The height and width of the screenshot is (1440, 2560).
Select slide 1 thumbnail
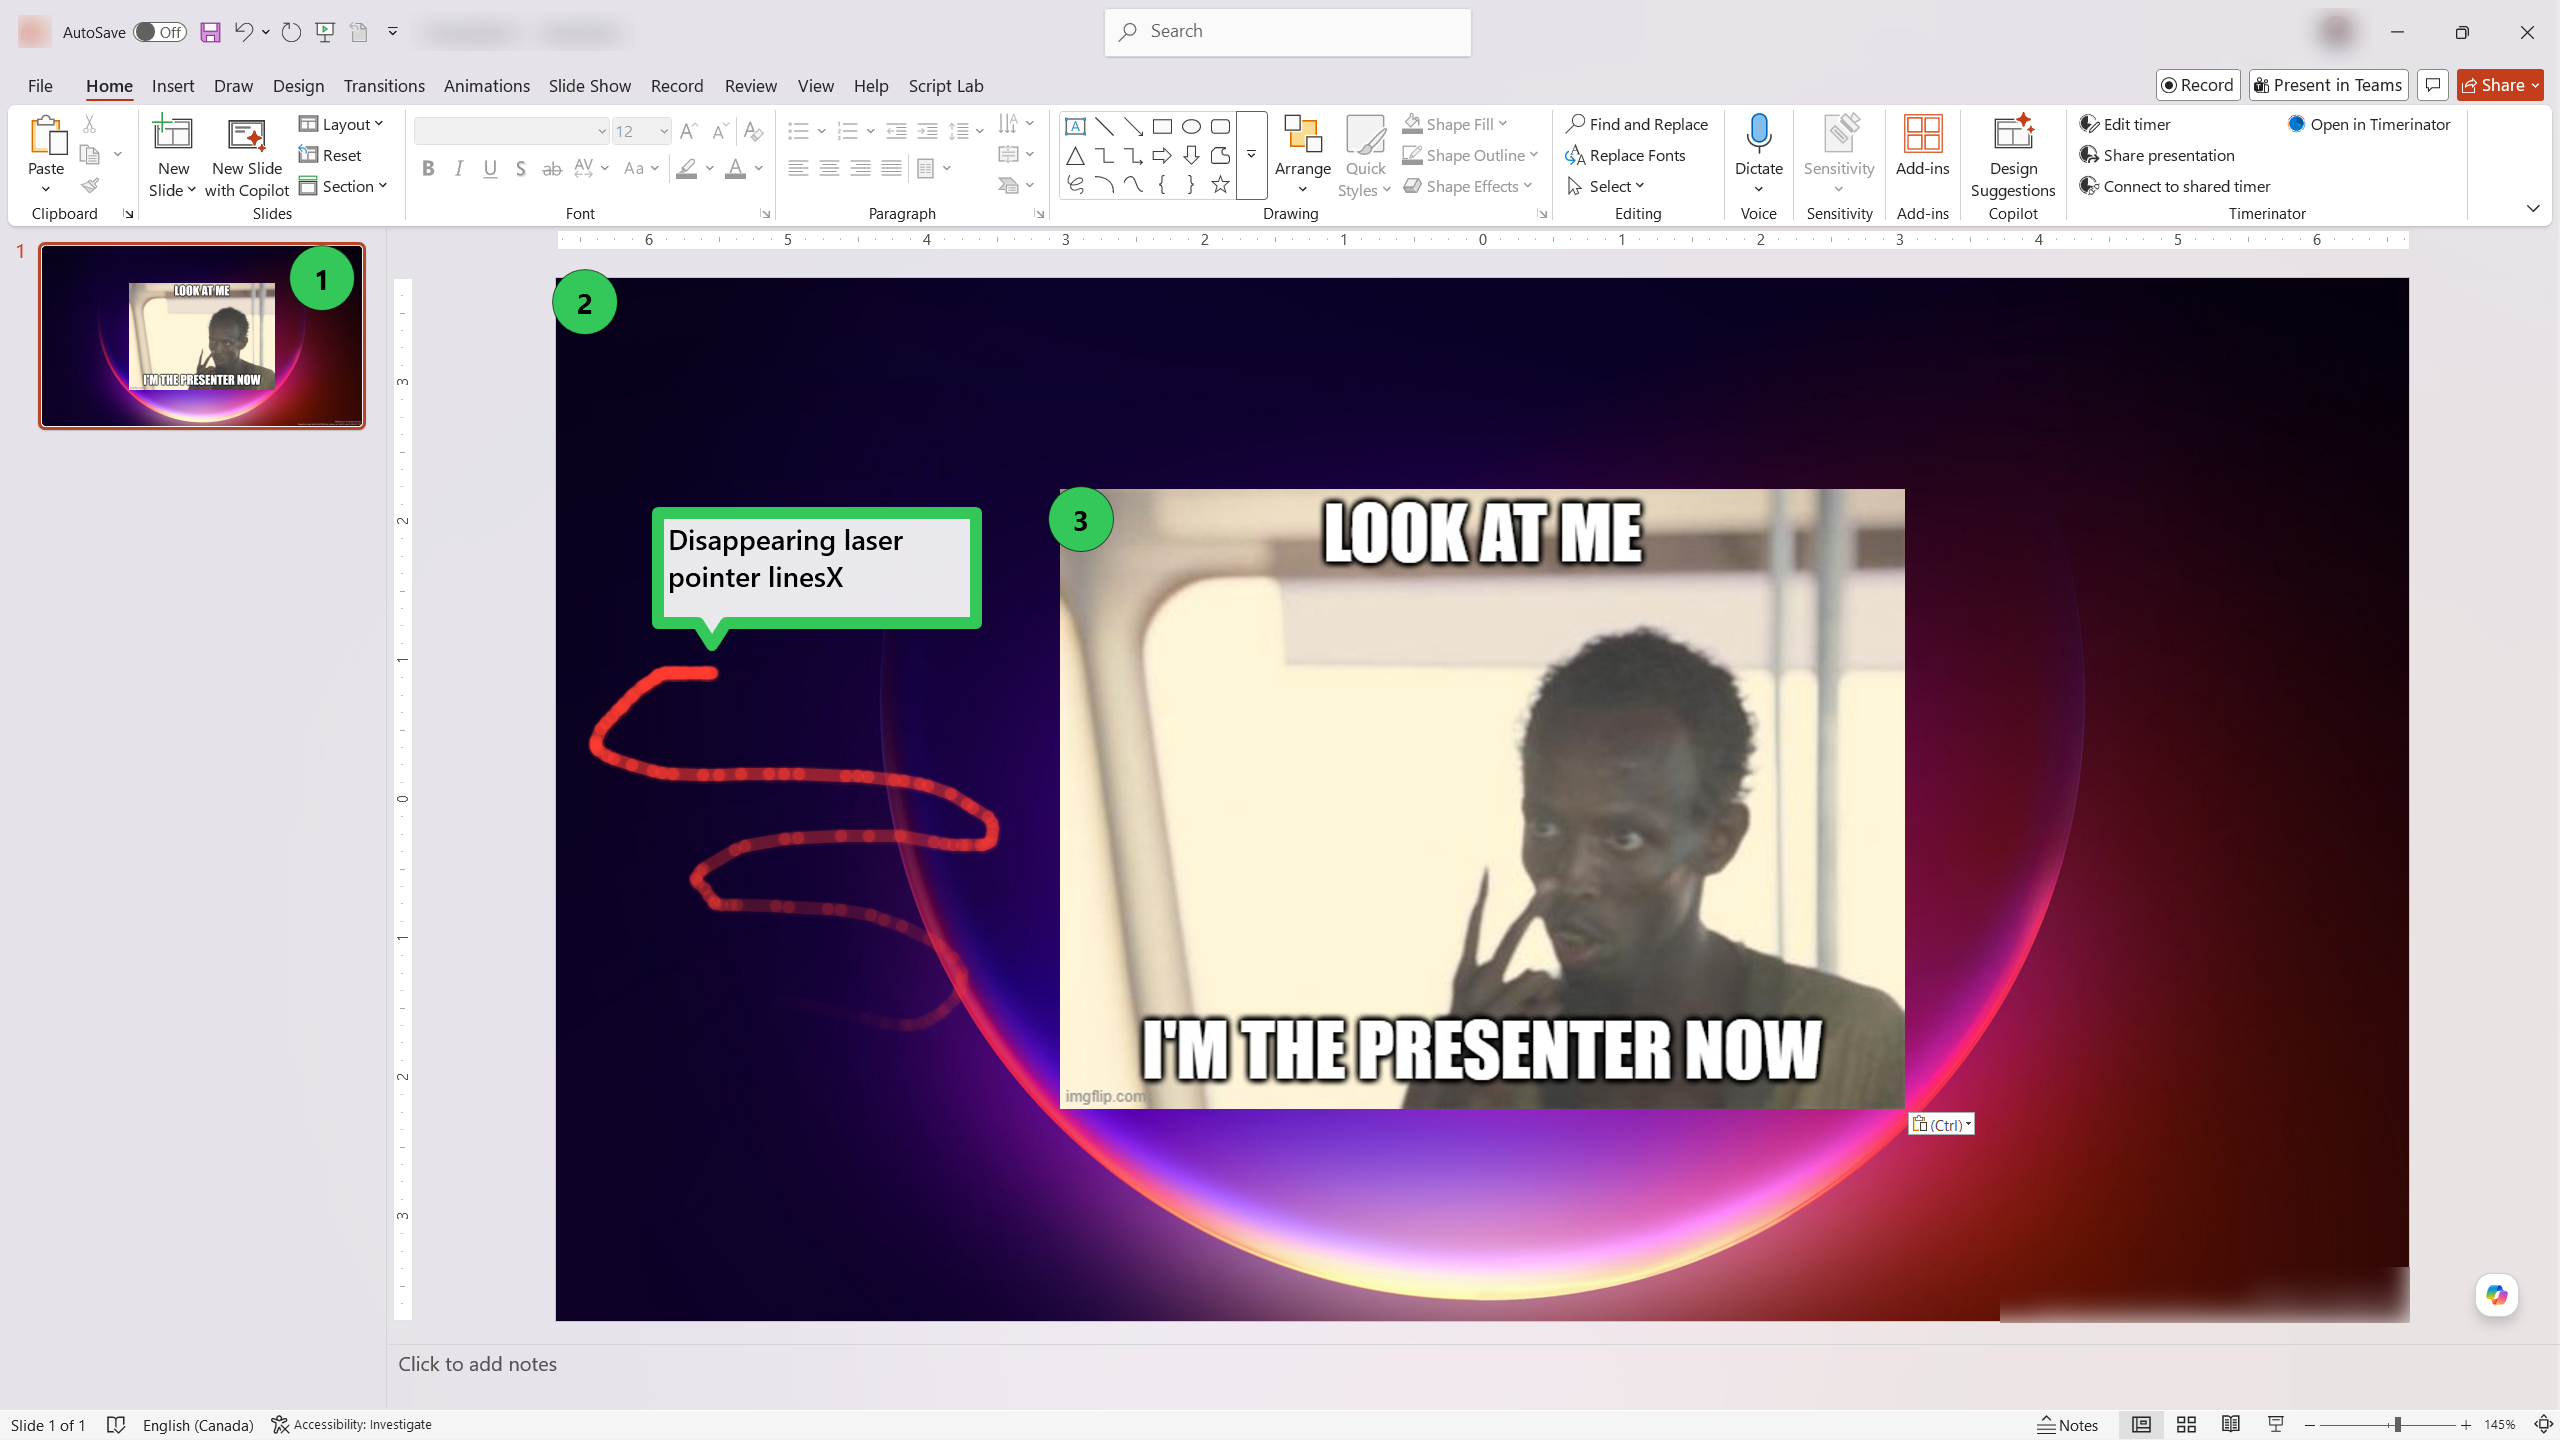coord(202,336)
